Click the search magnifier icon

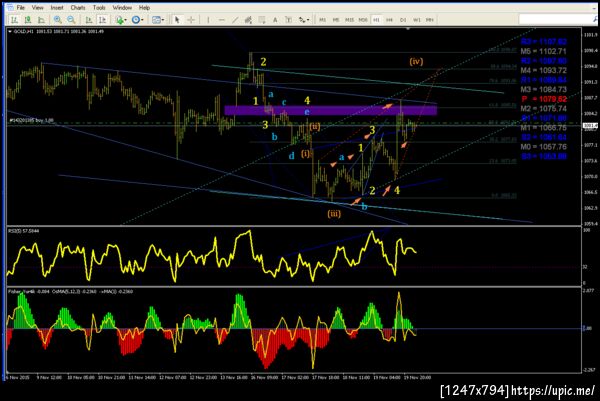pos(594,19)
